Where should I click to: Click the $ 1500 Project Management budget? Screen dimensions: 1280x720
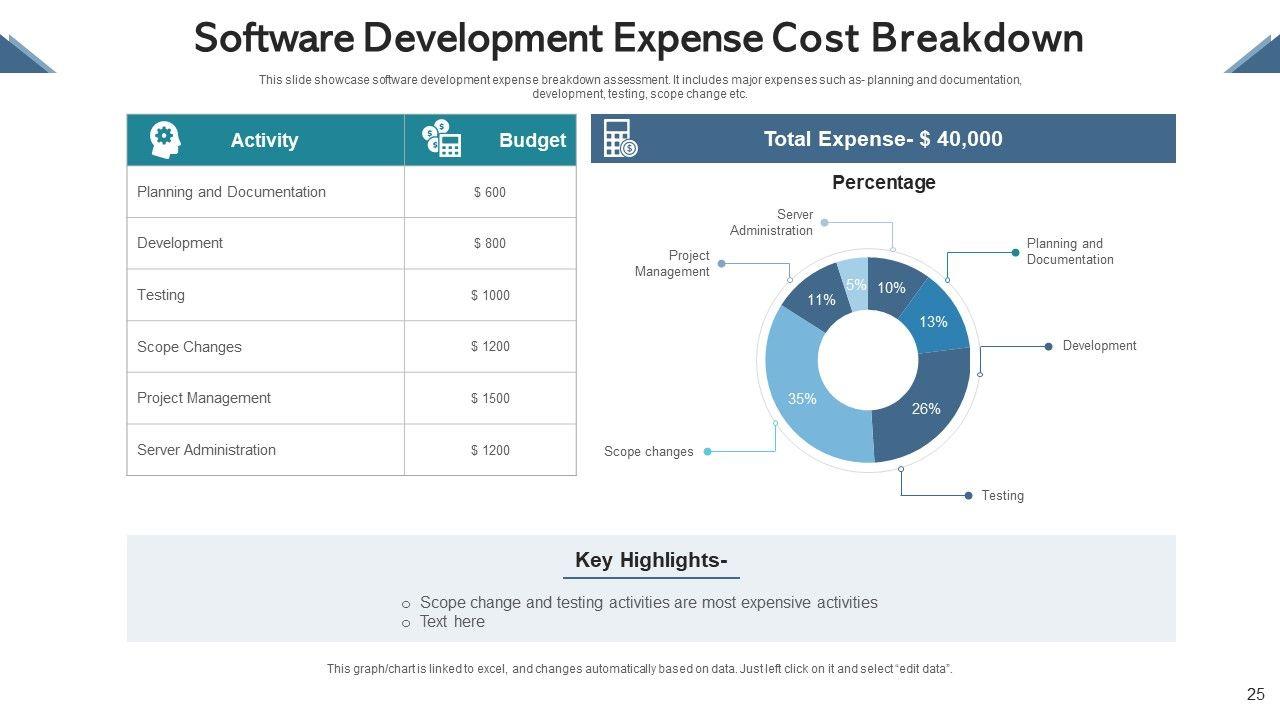(490, 398)
